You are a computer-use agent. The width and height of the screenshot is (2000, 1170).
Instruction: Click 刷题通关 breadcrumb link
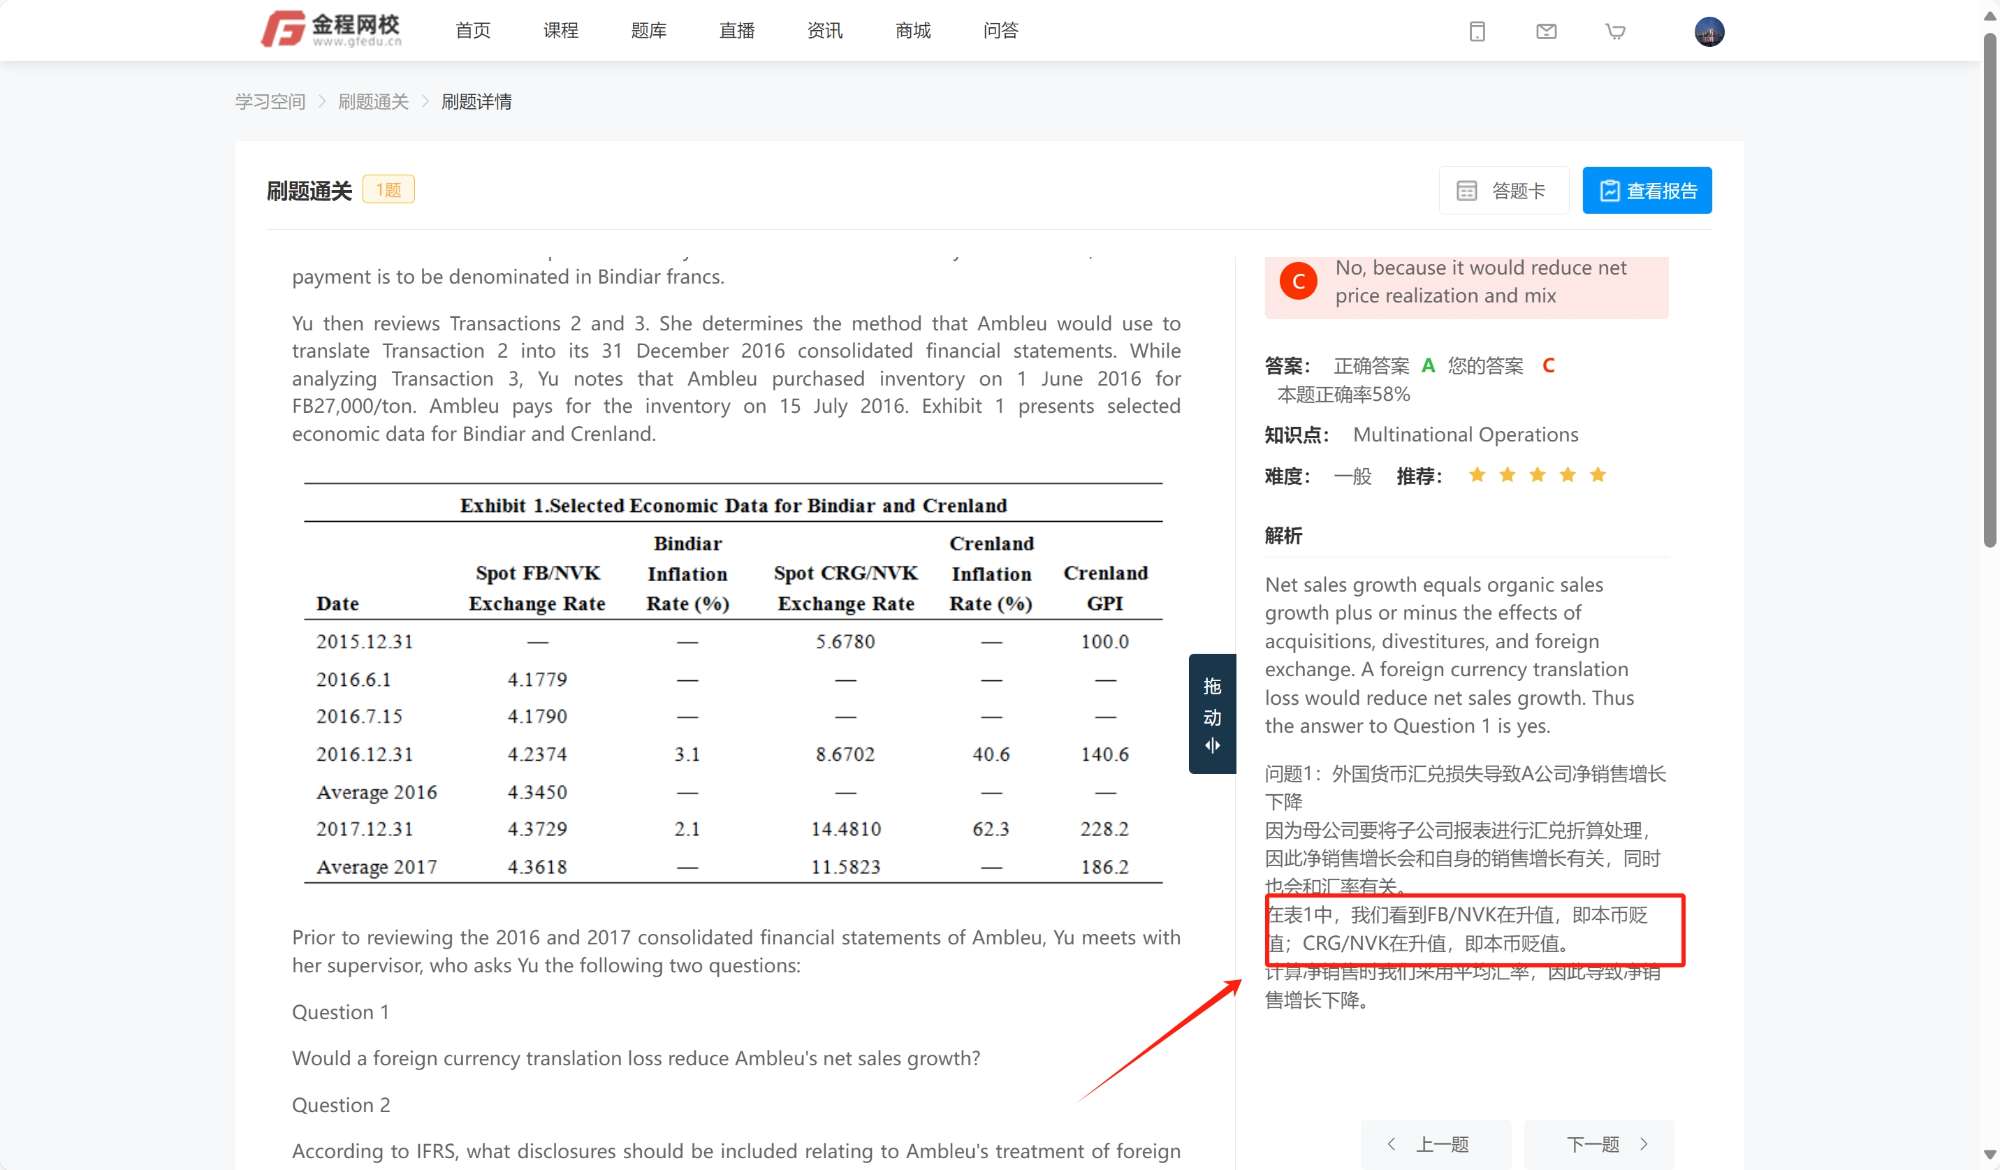click(373, 102)
